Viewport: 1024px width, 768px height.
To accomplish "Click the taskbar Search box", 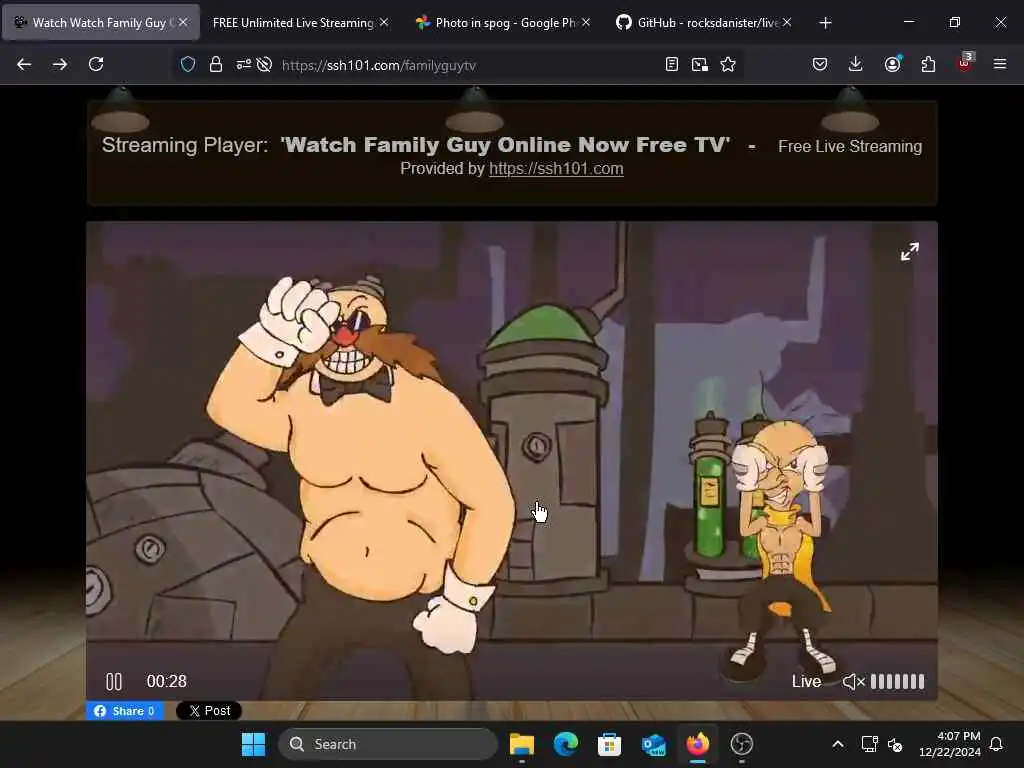I will (x=388, y=744).
